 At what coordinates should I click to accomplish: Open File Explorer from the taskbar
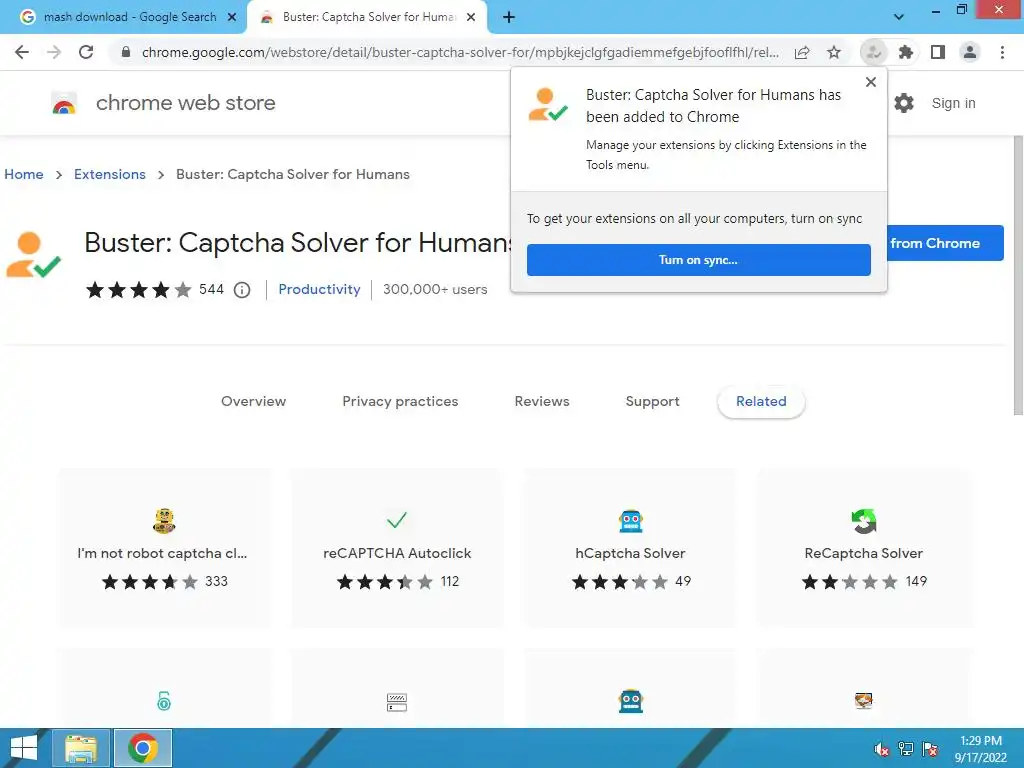click(x=81, y=748)
